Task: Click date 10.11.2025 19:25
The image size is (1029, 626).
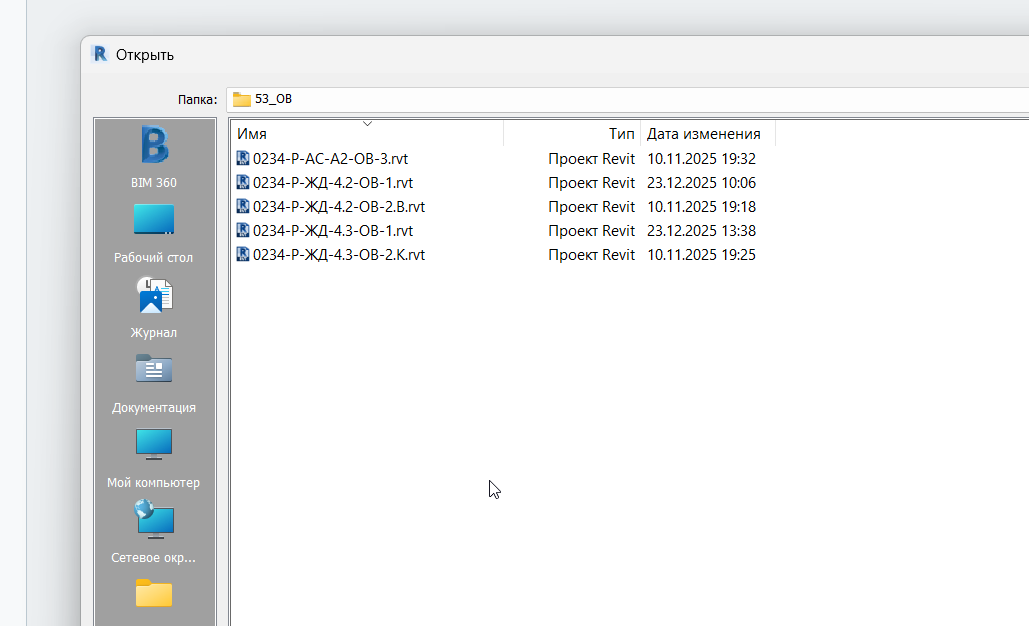Action: click(702, 255)
